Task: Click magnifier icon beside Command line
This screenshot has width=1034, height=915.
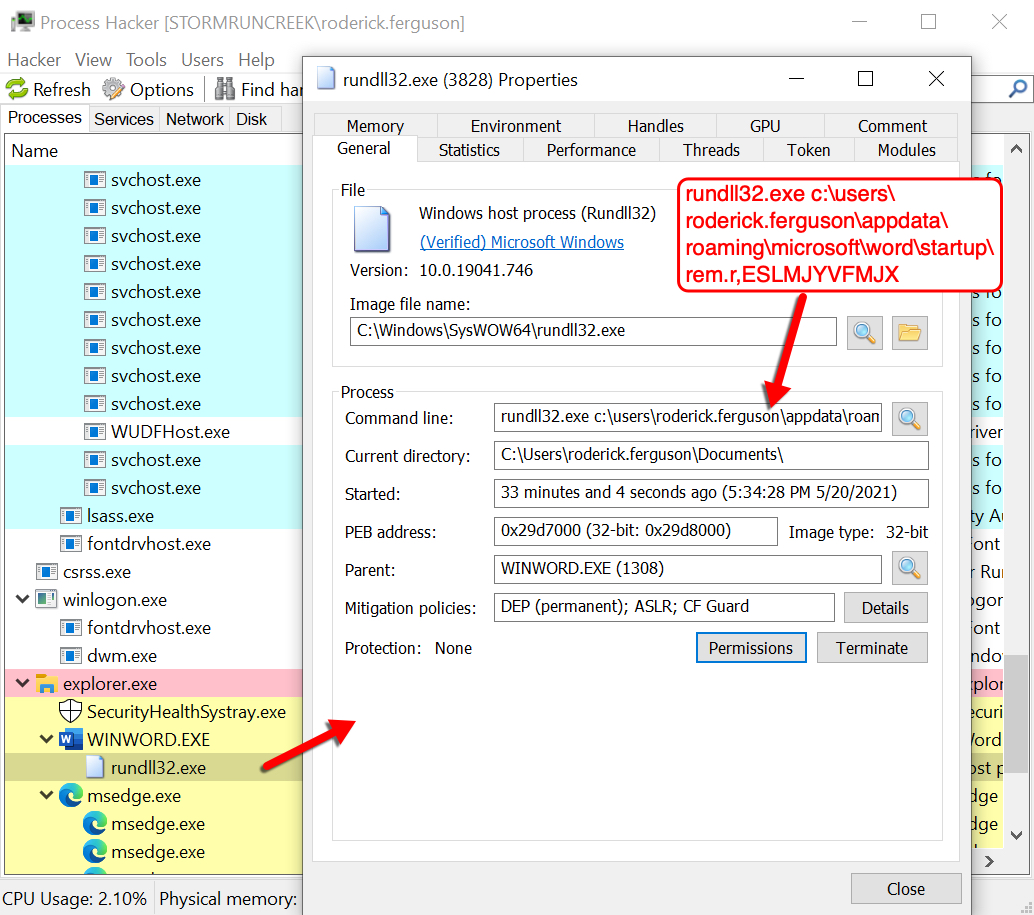Action: pyautogui.click(x=909, y=419)
